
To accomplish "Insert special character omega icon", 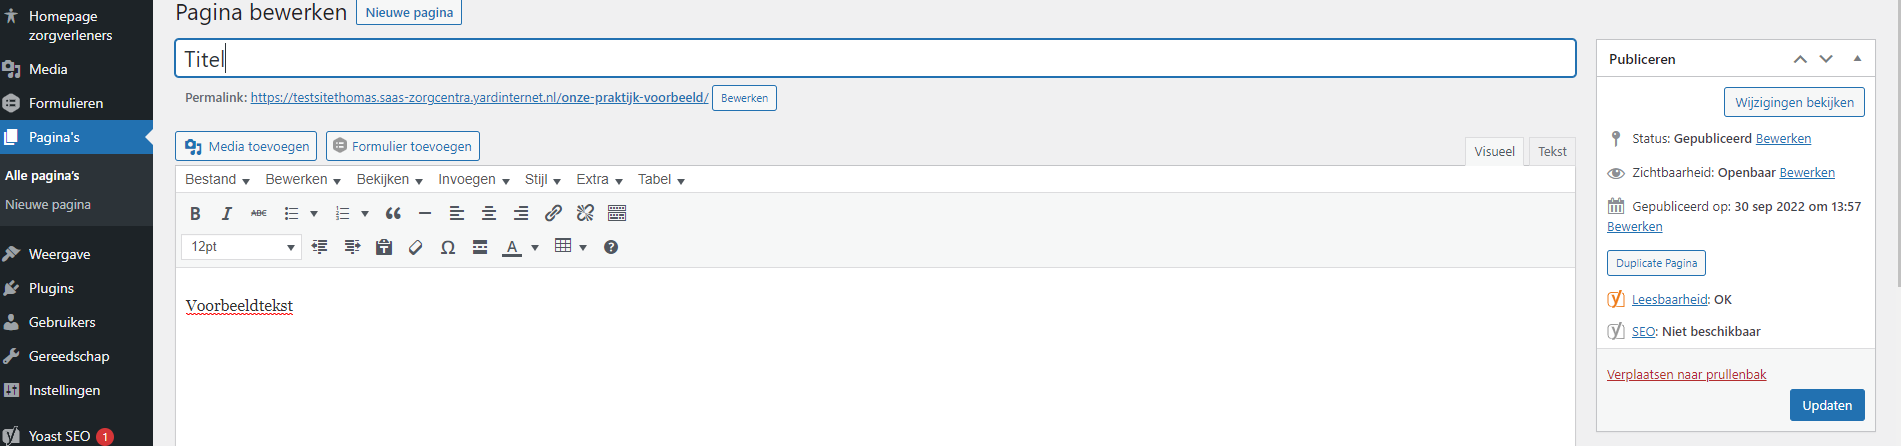I will pyautogui.click(x=448, y=247).
